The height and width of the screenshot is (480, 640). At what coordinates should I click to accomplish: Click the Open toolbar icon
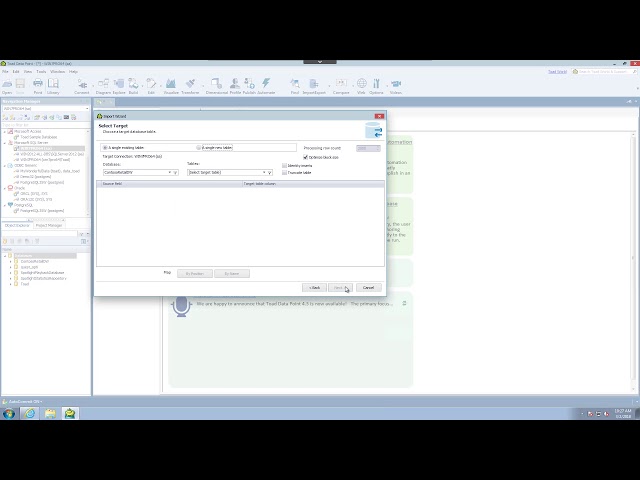7,86
